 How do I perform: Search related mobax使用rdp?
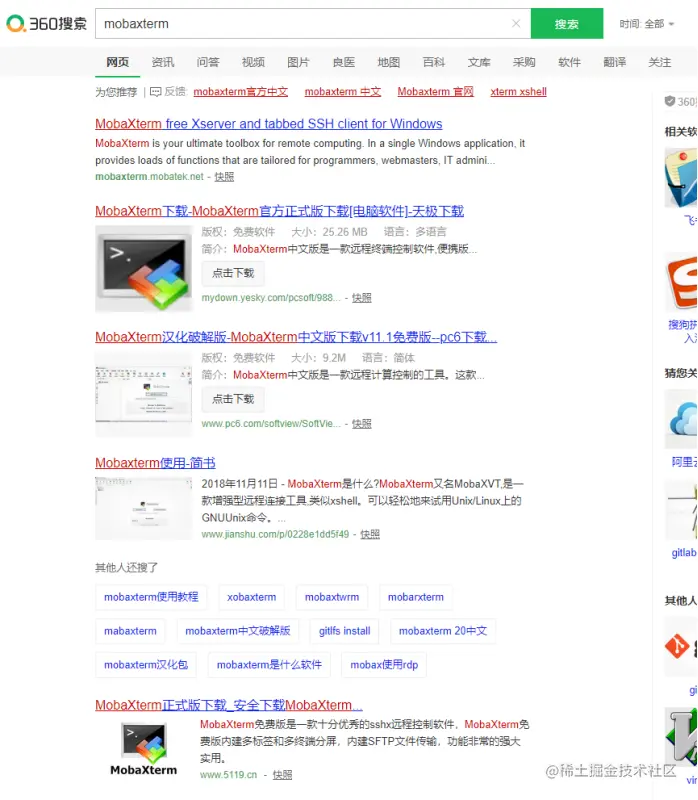click(x=384, y=665)
